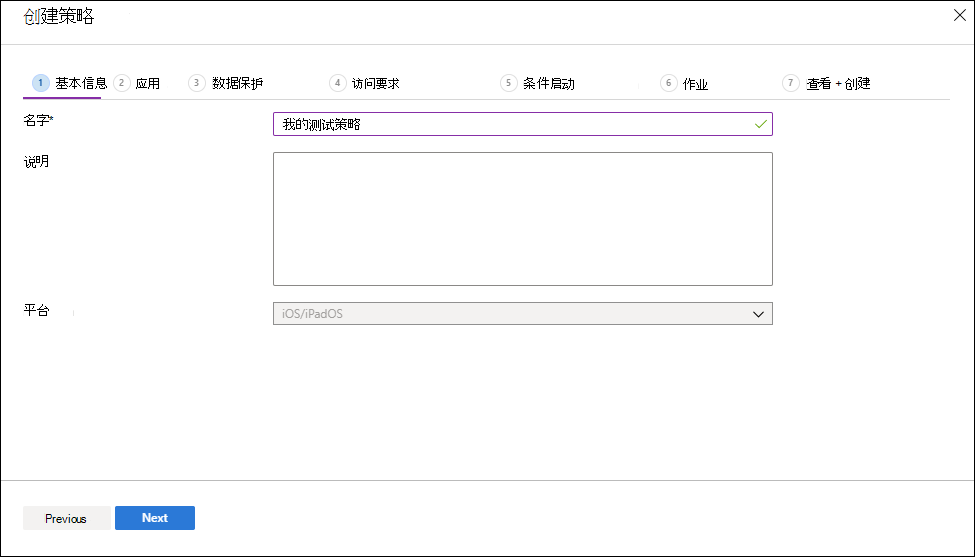Image resolution: width=975 pixels, height=557 pixels.
Task: Focus the 说明 description text area
Action: (x=522, y=219)
